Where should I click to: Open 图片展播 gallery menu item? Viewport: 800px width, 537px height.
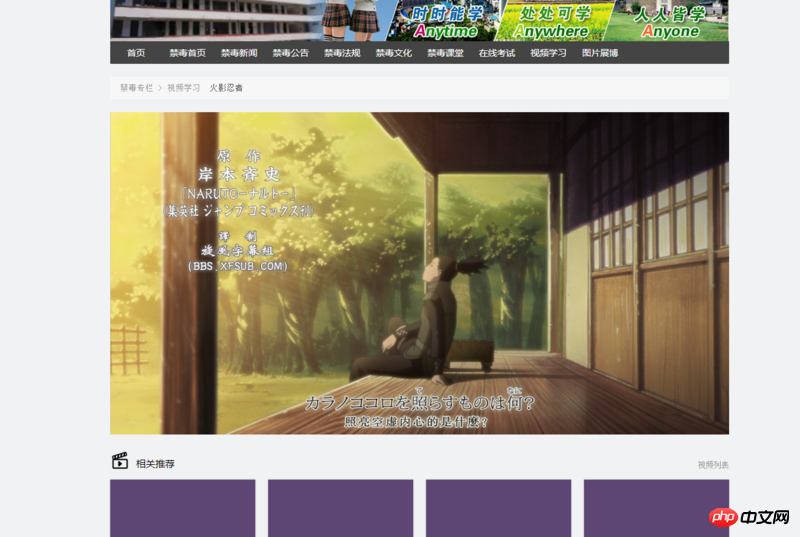click(x=599, y=53)
